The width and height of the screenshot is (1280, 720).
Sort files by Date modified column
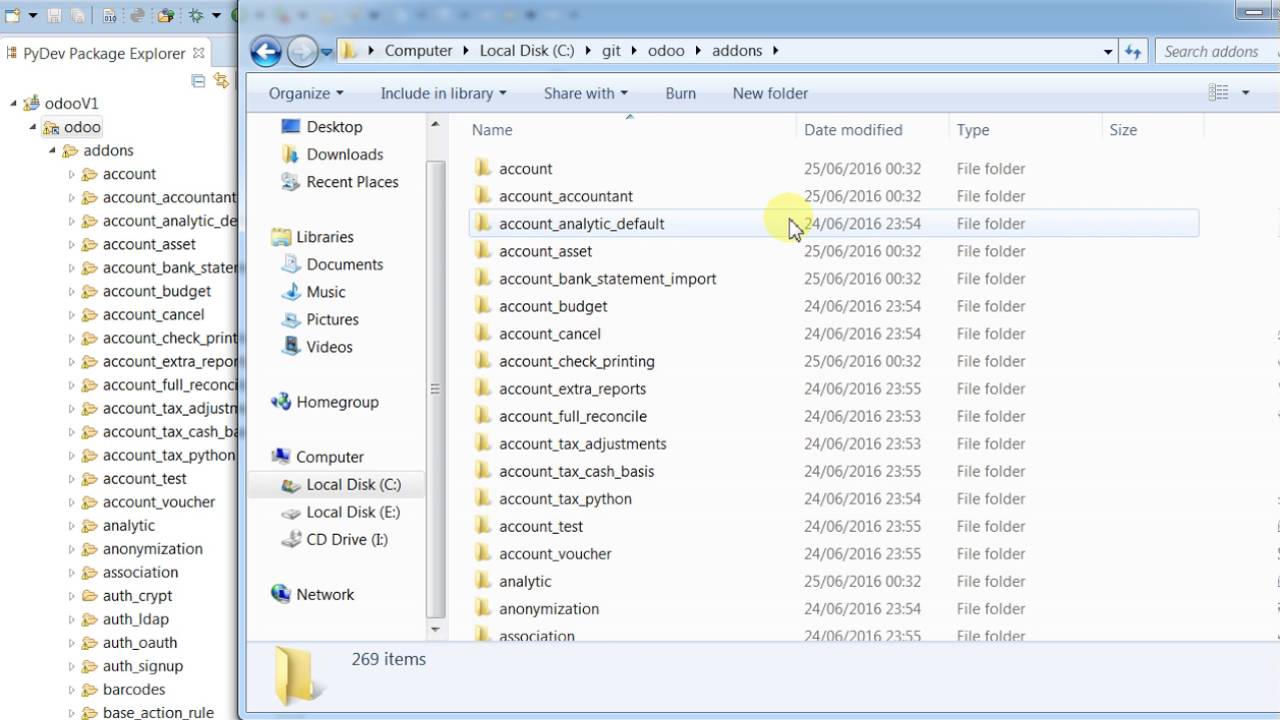click(872, 130)
